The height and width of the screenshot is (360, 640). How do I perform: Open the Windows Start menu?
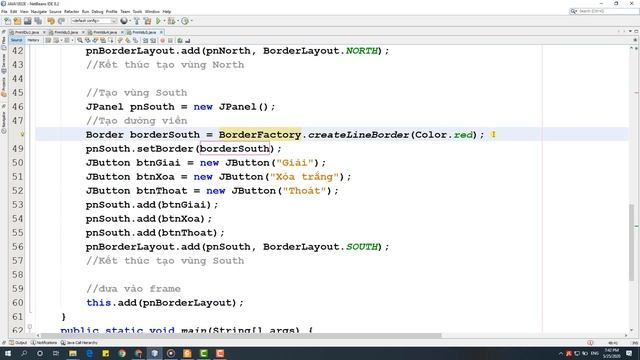click(8, 353)
